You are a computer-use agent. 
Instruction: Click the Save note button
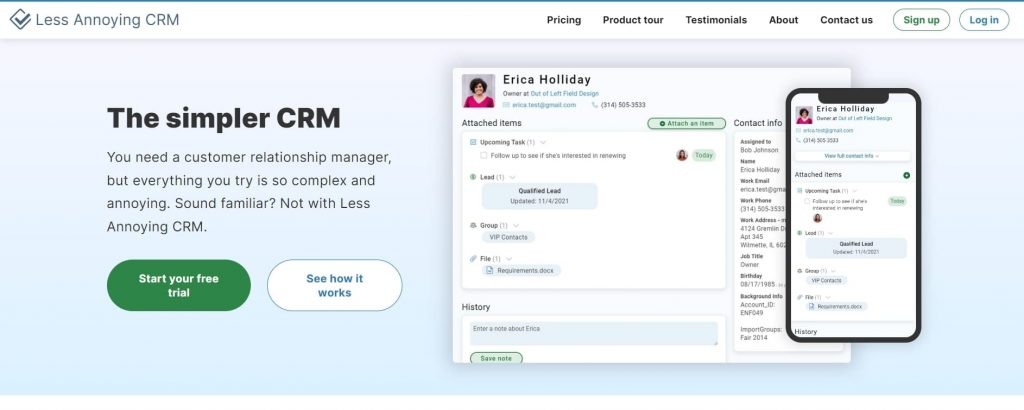[x=496, y=358]
